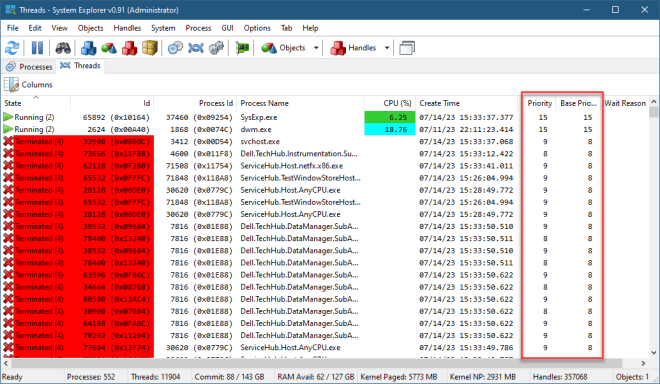Click the horizontal scrollbar right arrow
The width and height of the screenshot is (660, 384).
[643, 363]
